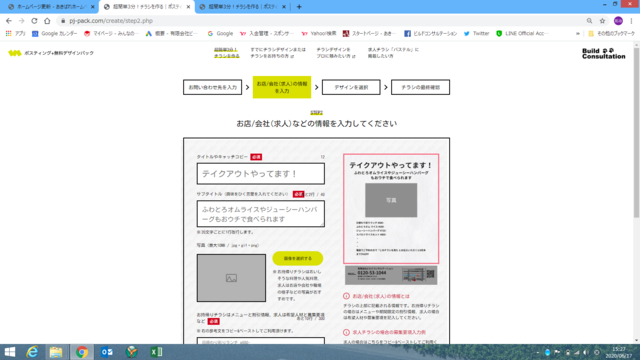Image resolution: width=640 pixels, height=360 pixels.
Task: Open Outlook from the taskbar
Action: (107, 352)
